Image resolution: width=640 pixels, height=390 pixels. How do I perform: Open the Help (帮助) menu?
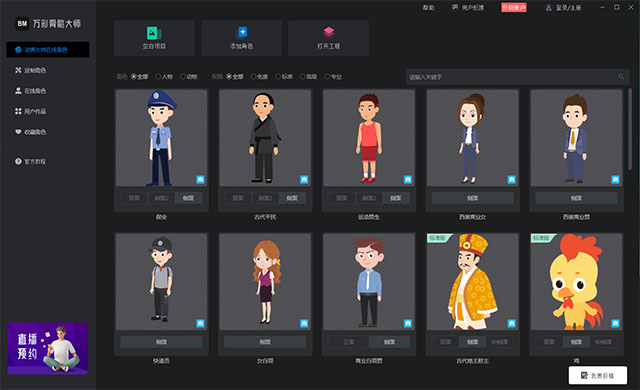tap(429, 8)
